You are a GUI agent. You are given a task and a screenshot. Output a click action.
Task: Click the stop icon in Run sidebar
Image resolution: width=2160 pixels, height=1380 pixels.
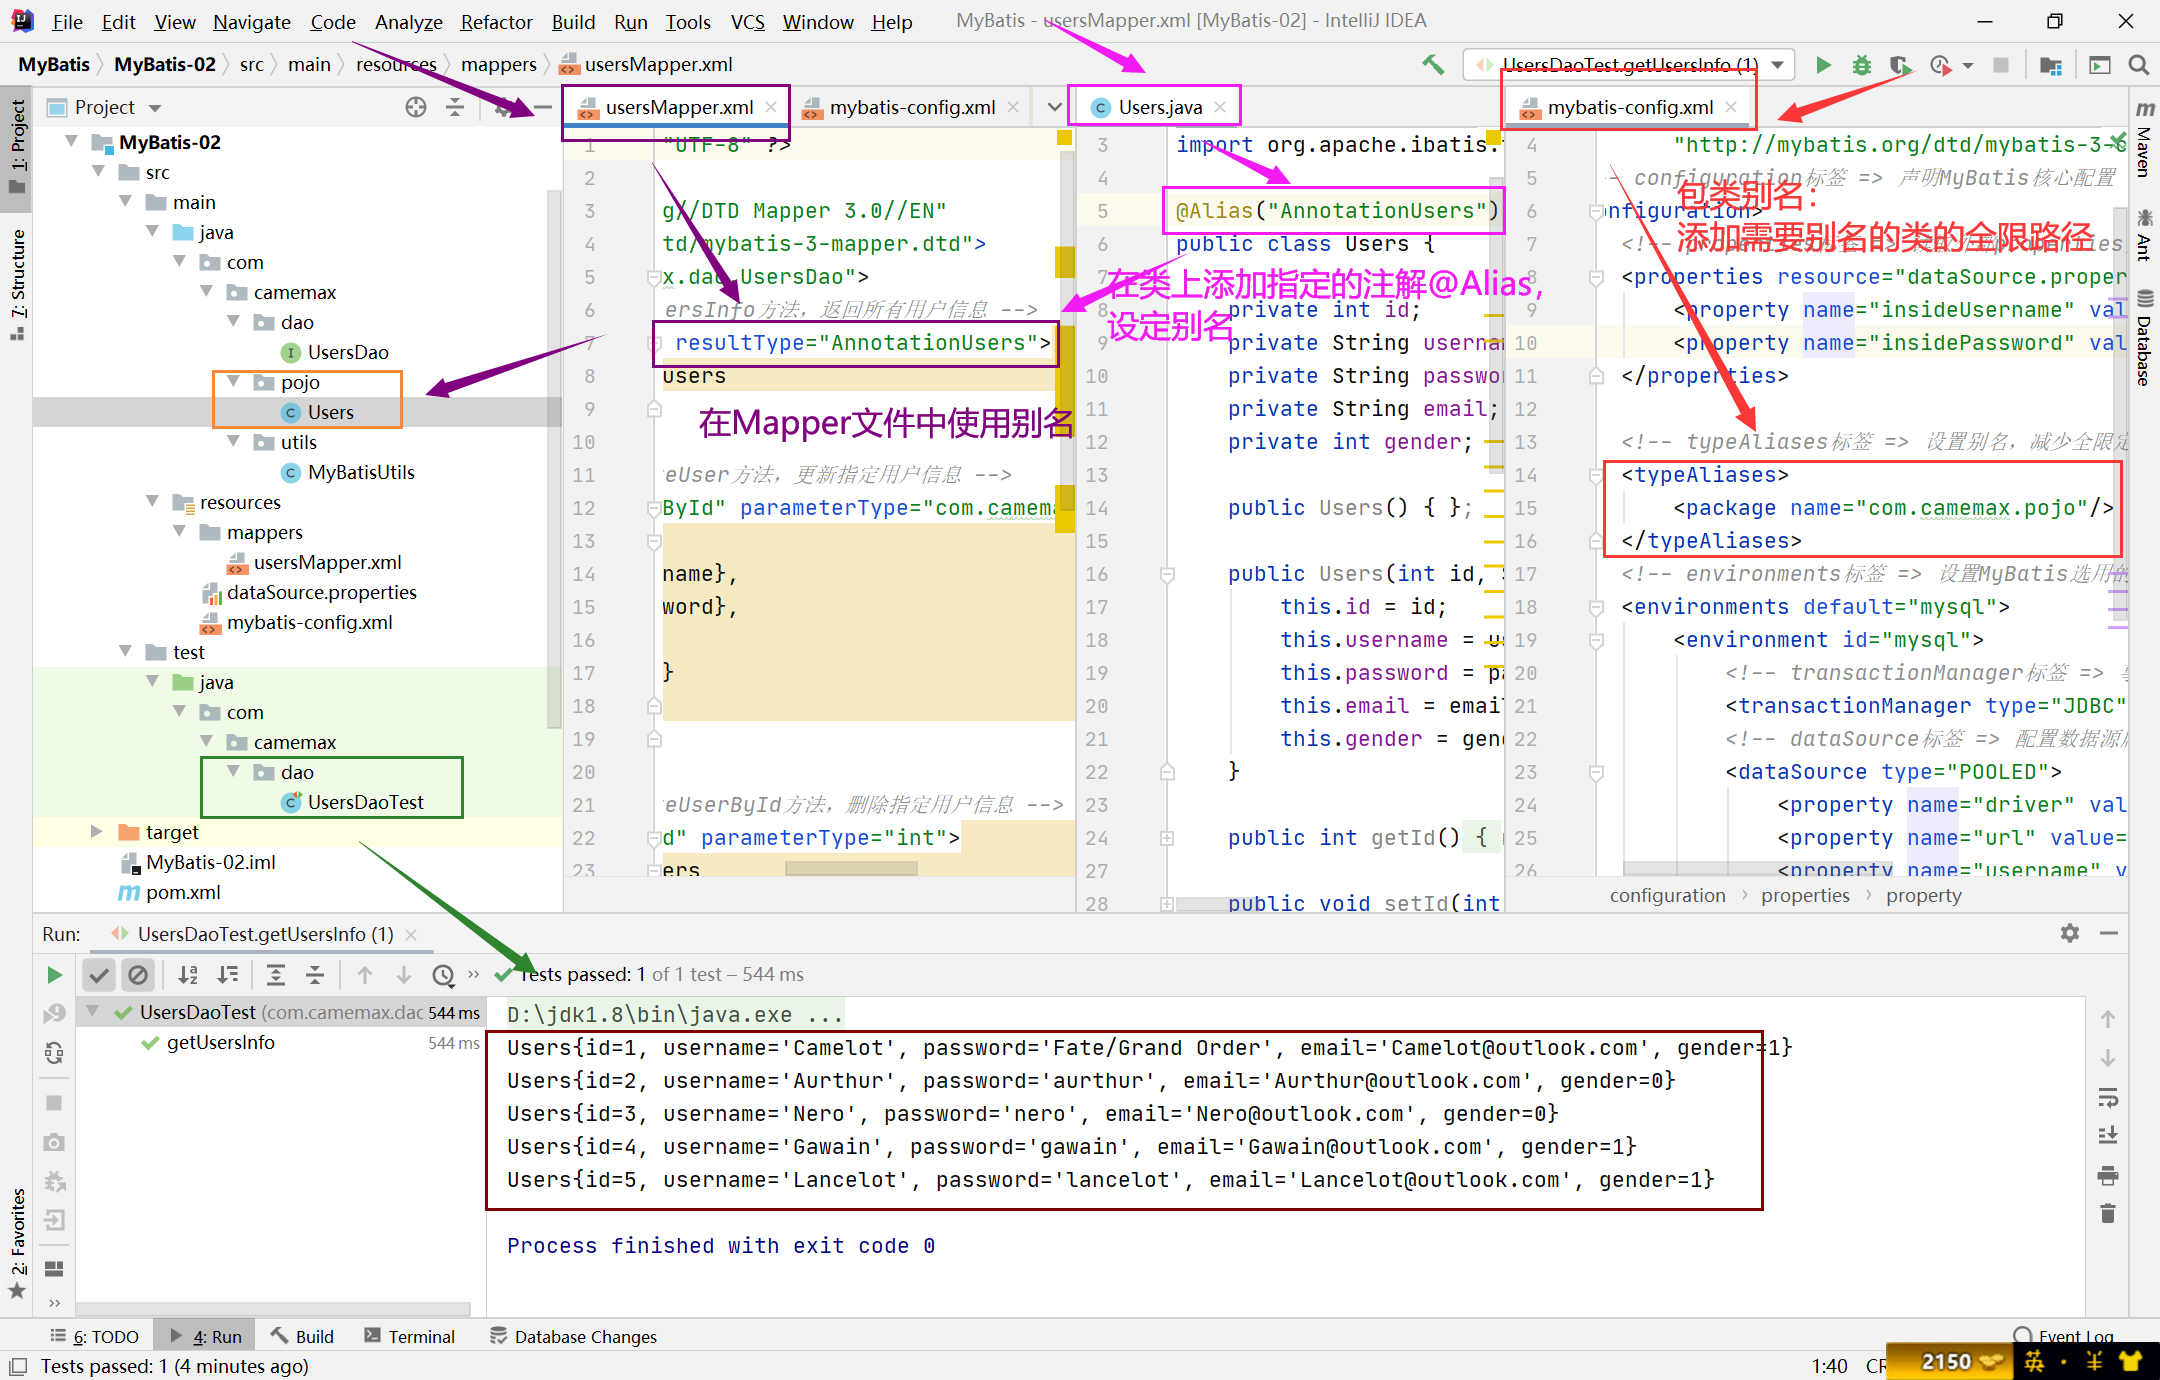click(x=54, y=1102)
